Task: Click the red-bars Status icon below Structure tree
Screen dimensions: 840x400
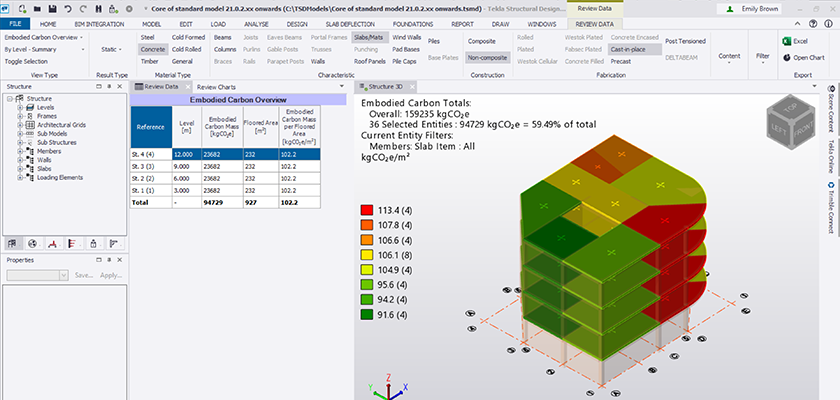Action: pos(73,244)
